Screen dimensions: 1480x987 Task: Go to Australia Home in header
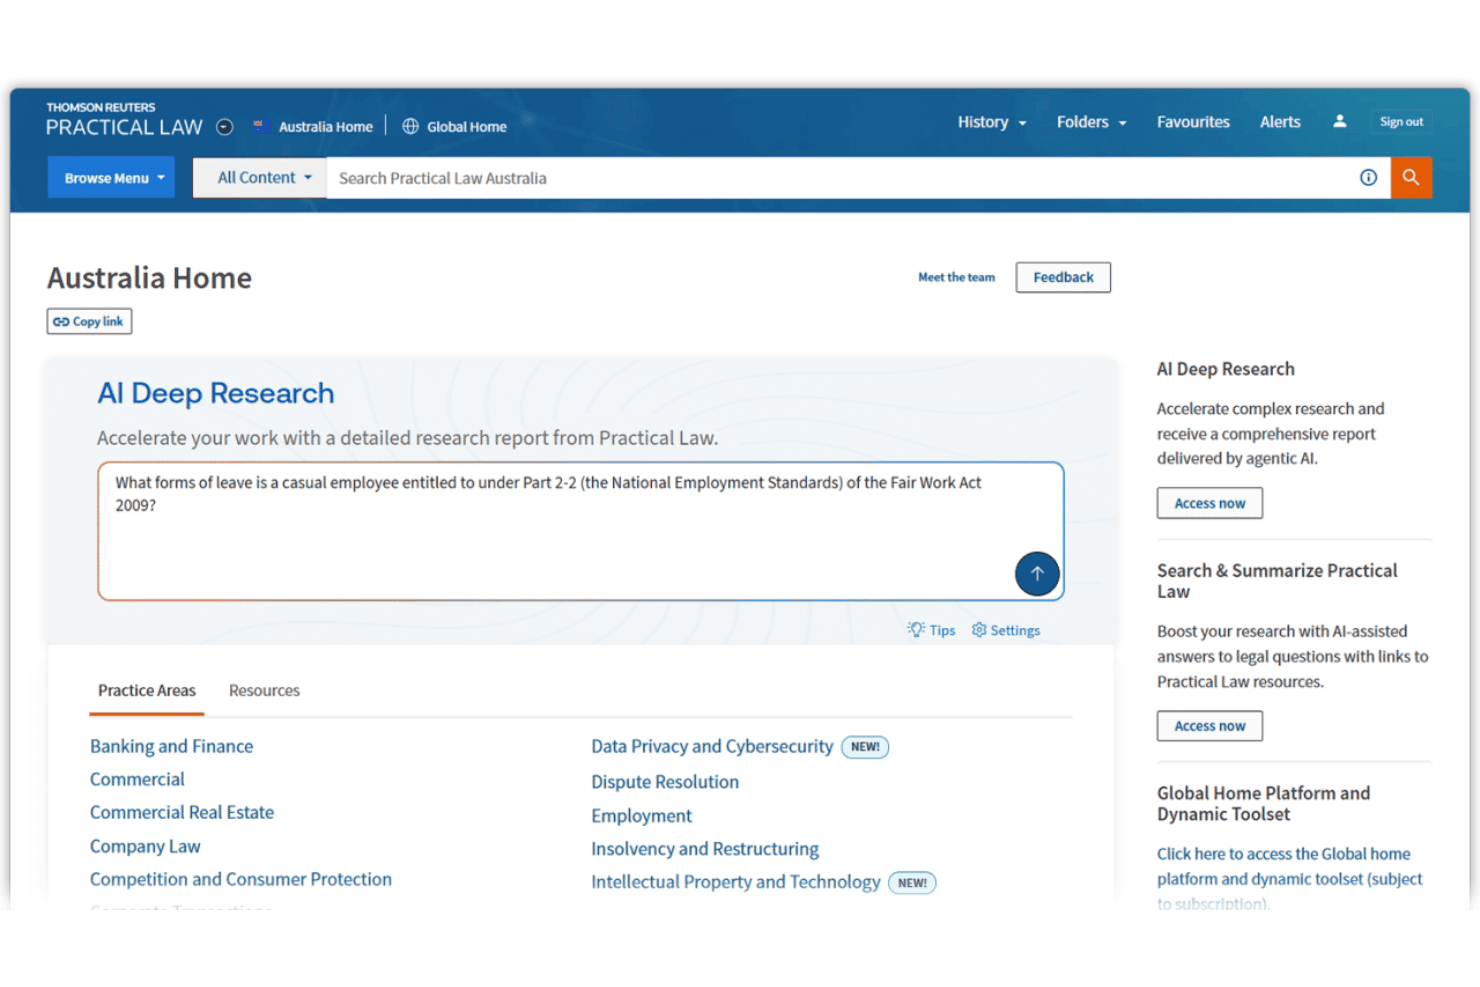(313, 127)
